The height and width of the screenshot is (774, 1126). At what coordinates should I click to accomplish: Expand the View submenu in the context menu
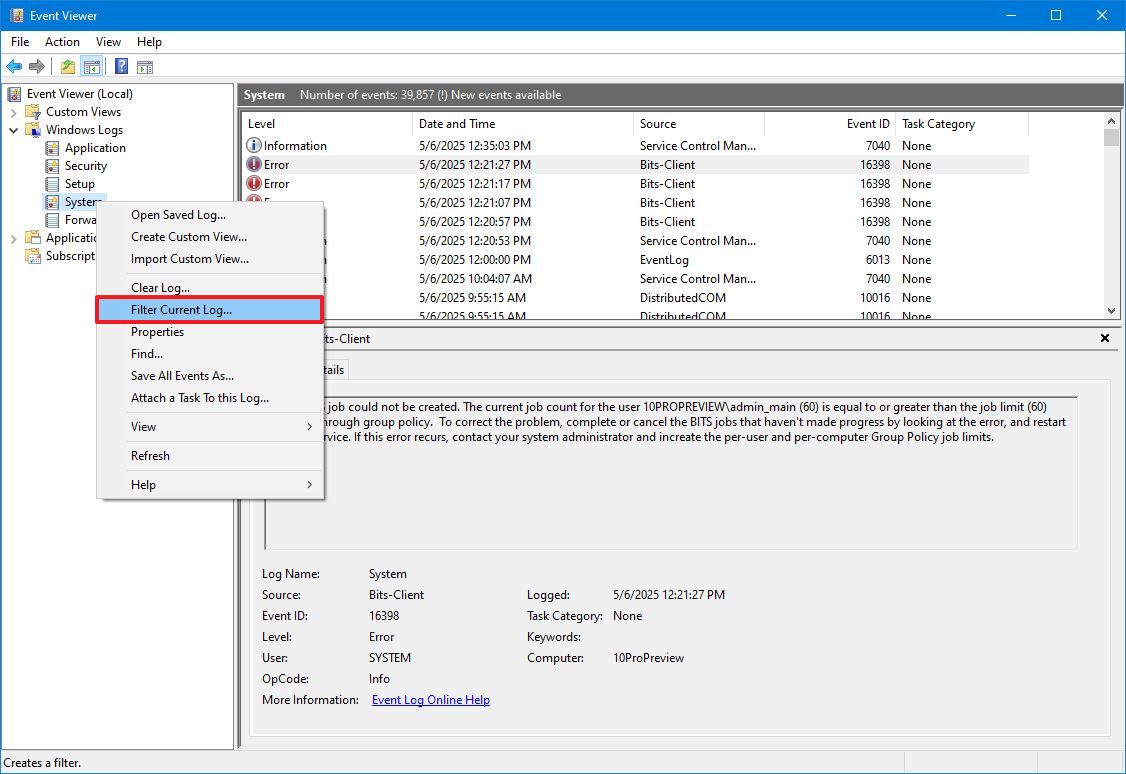[x=143, y=426]
